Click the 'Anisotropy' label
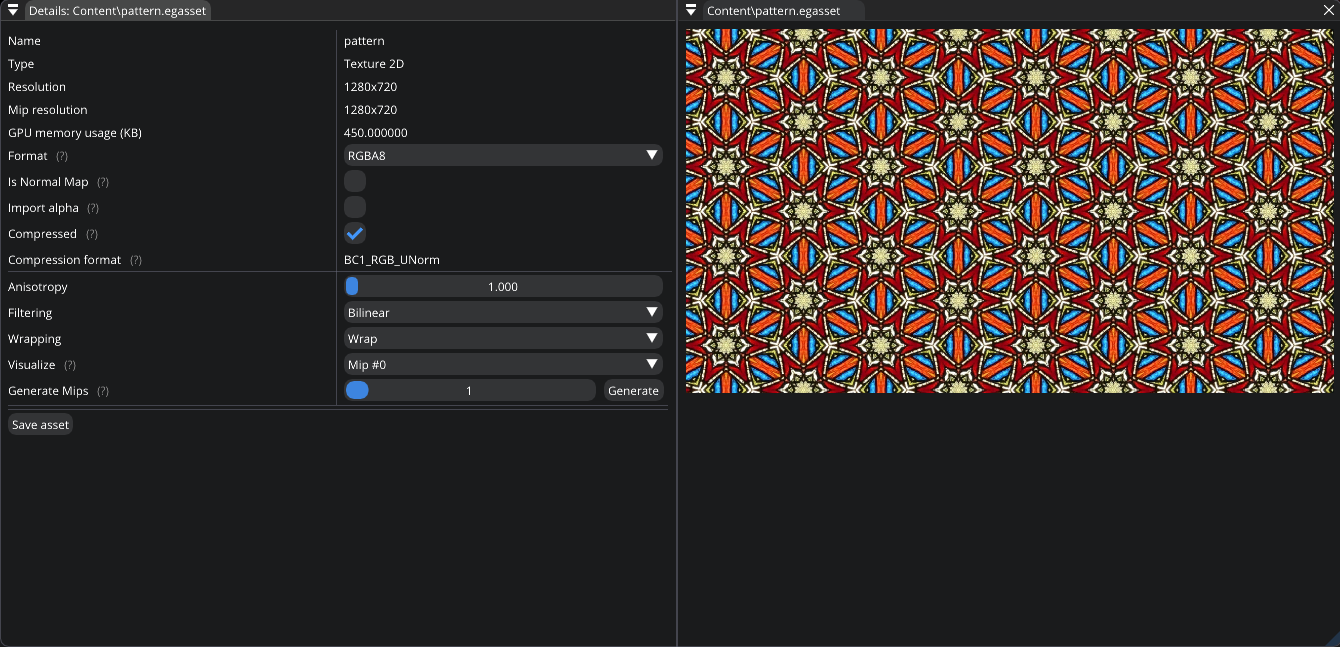Screen dimensions: 1340x647 [x=38, y=287]
